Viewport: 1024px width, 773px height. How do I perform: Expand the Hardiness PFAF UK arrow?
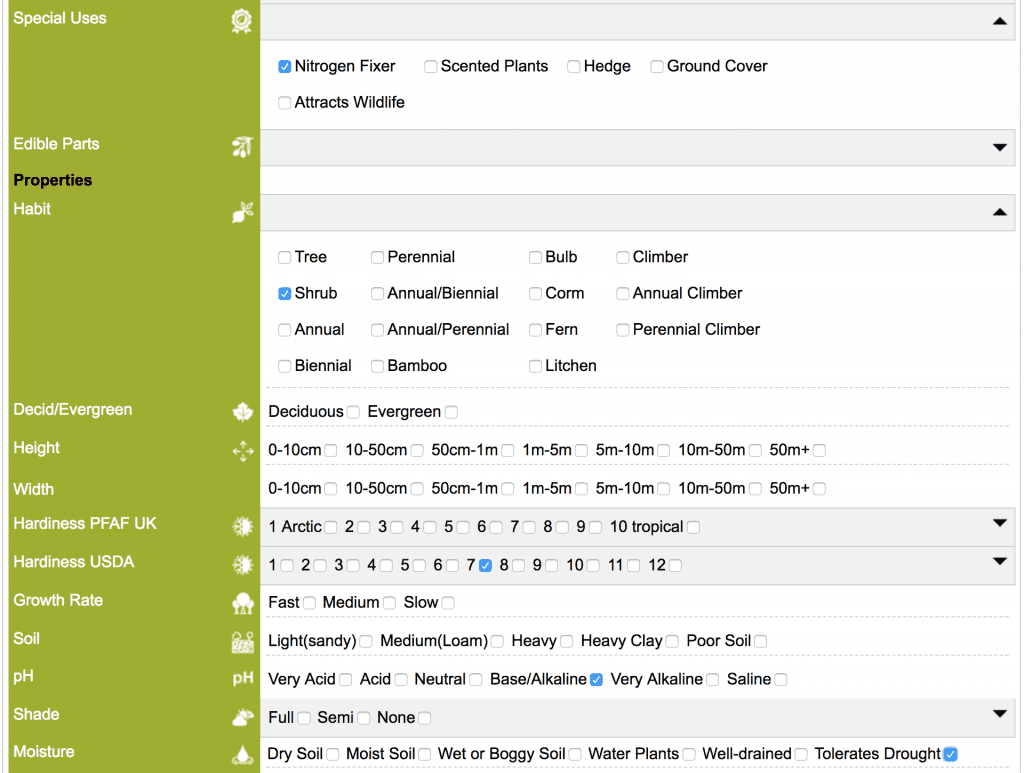tap(999, 522)
